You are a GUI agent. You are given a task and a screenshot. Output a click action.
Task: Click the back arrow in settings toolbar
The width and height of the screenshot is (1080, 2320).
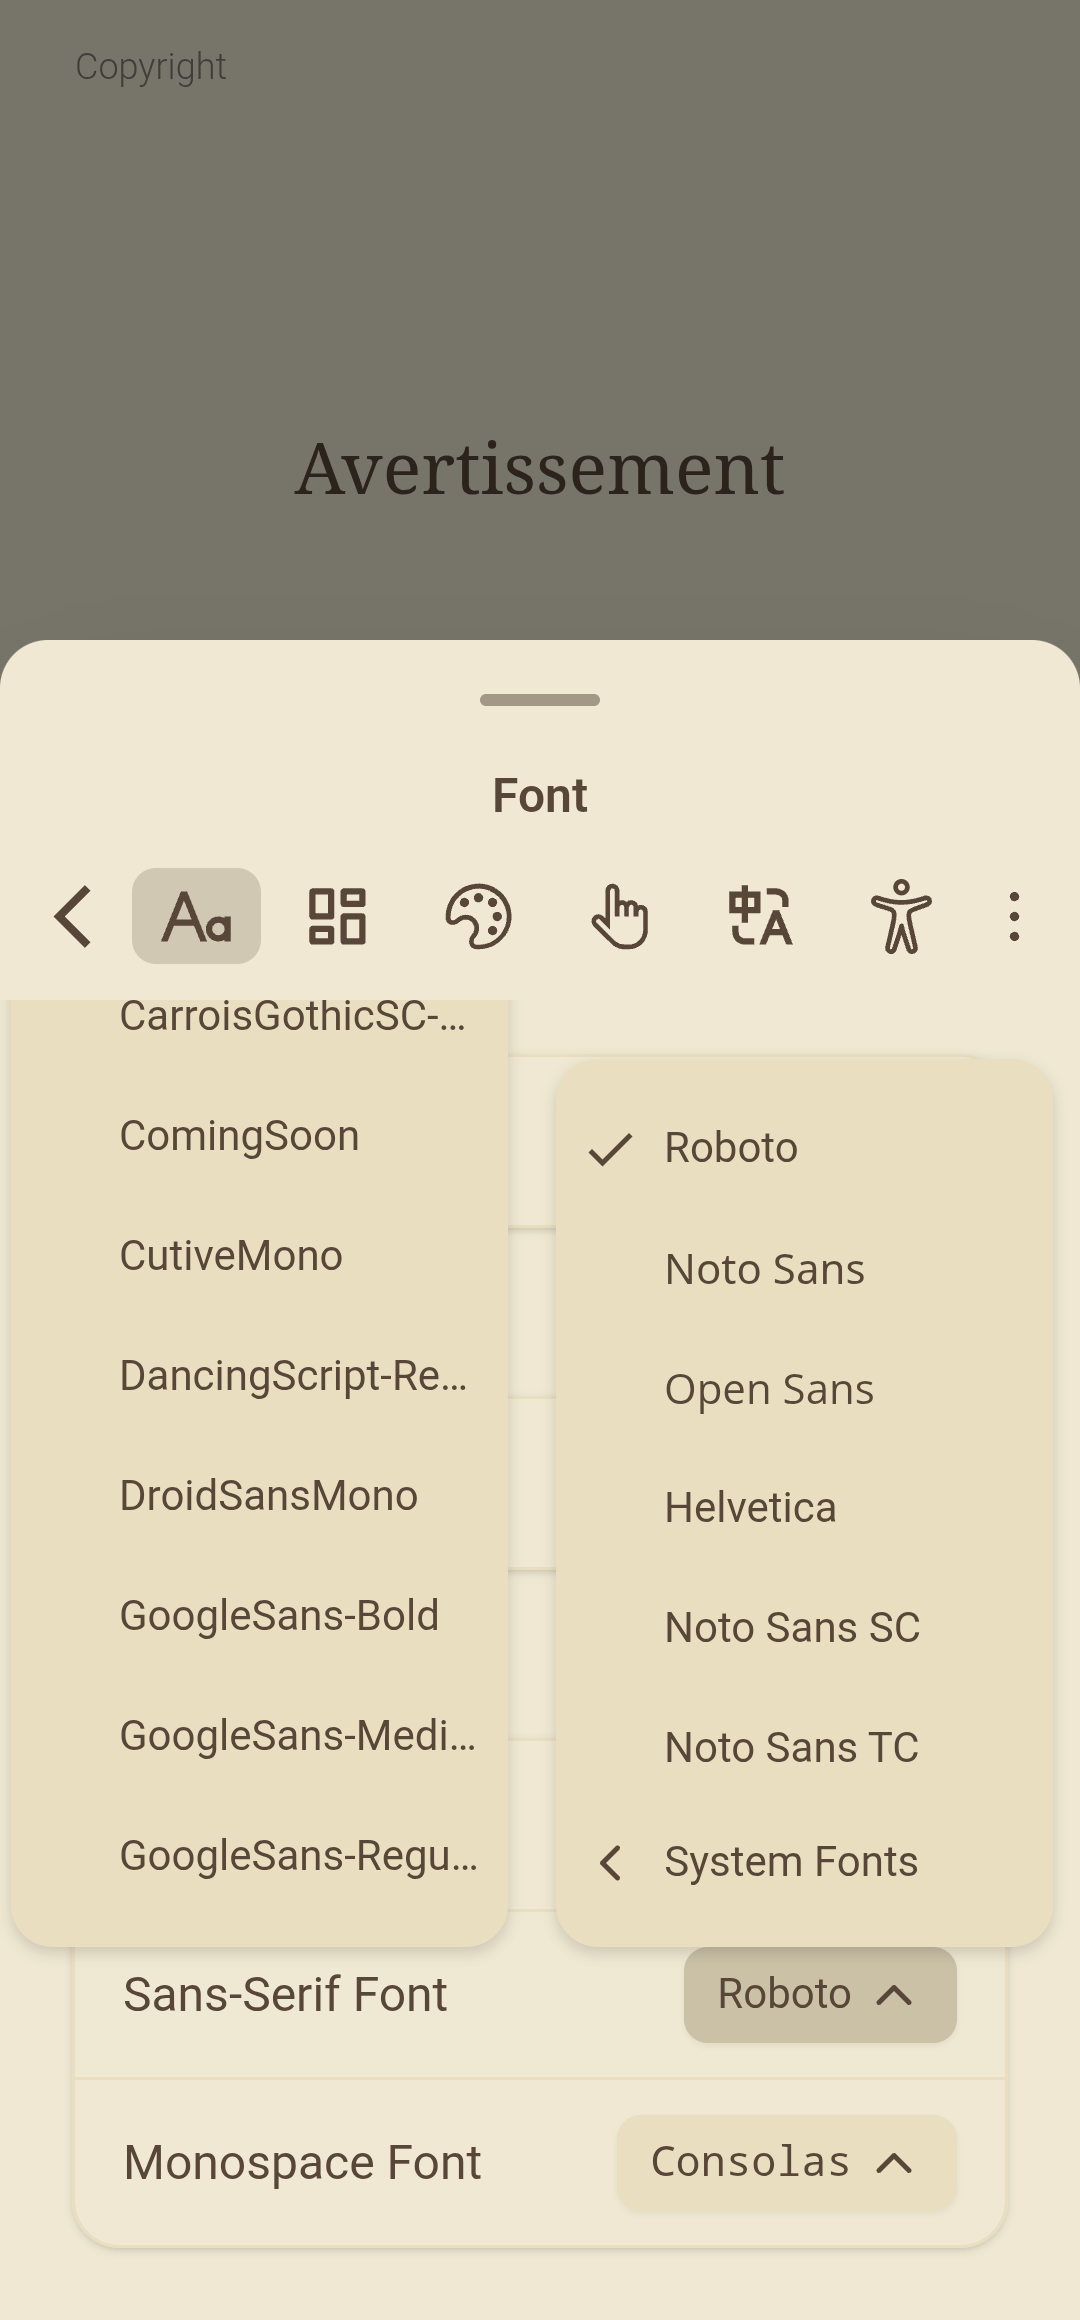click(x=74, y=916)
